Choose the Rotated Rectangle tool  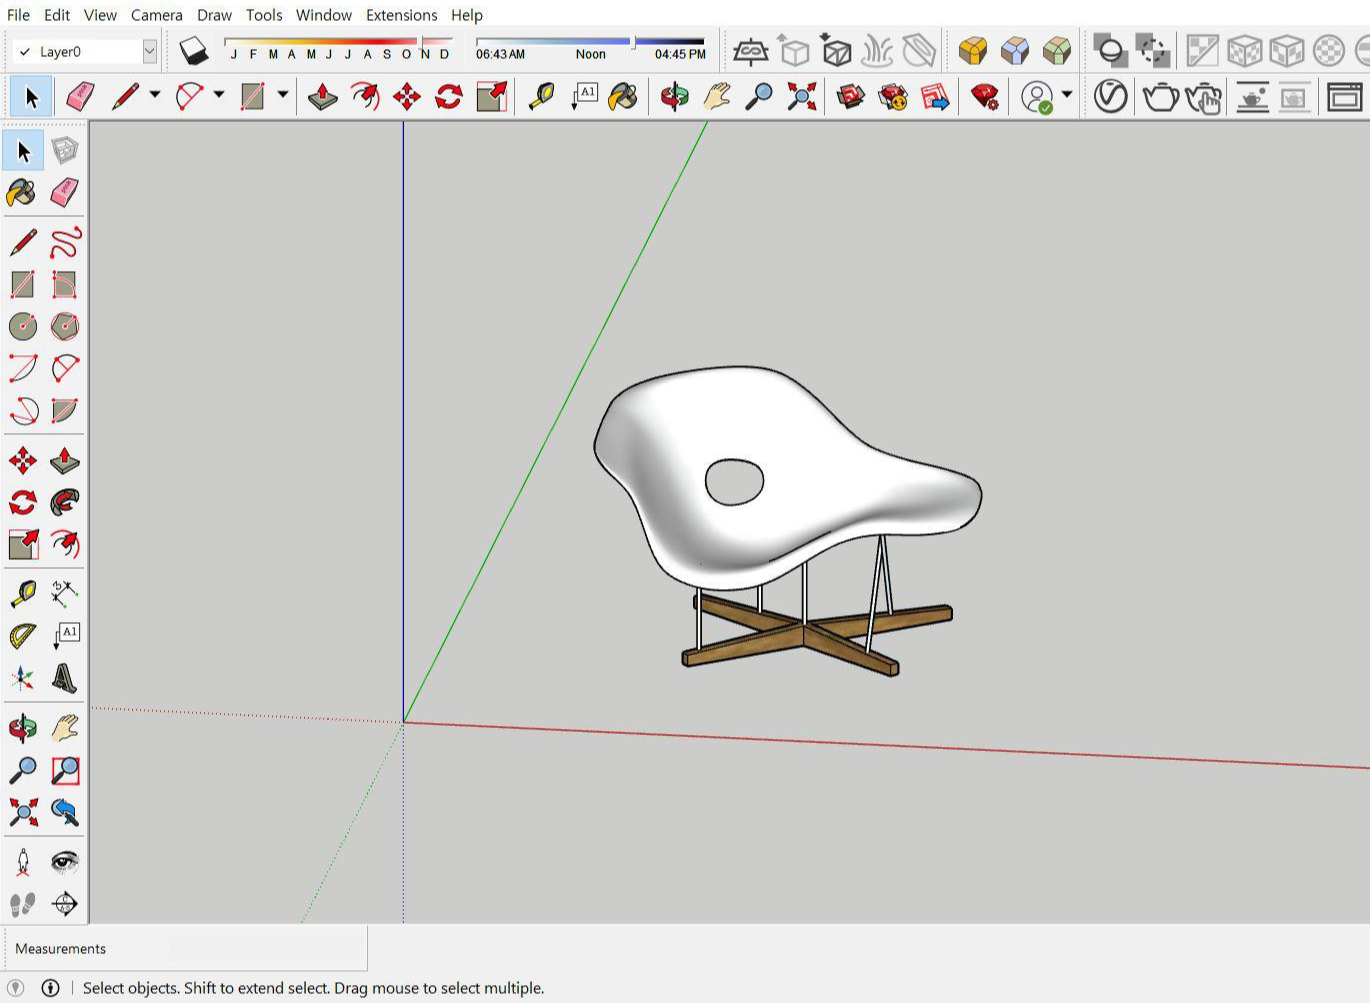click(x=65, y=285)
